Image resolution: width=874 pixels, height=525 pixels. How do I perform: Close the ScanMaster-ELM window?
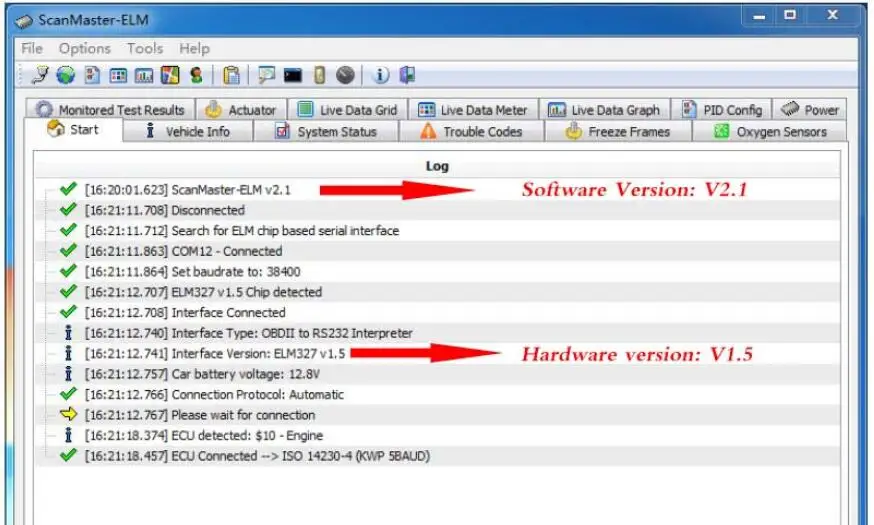(833, 16)
